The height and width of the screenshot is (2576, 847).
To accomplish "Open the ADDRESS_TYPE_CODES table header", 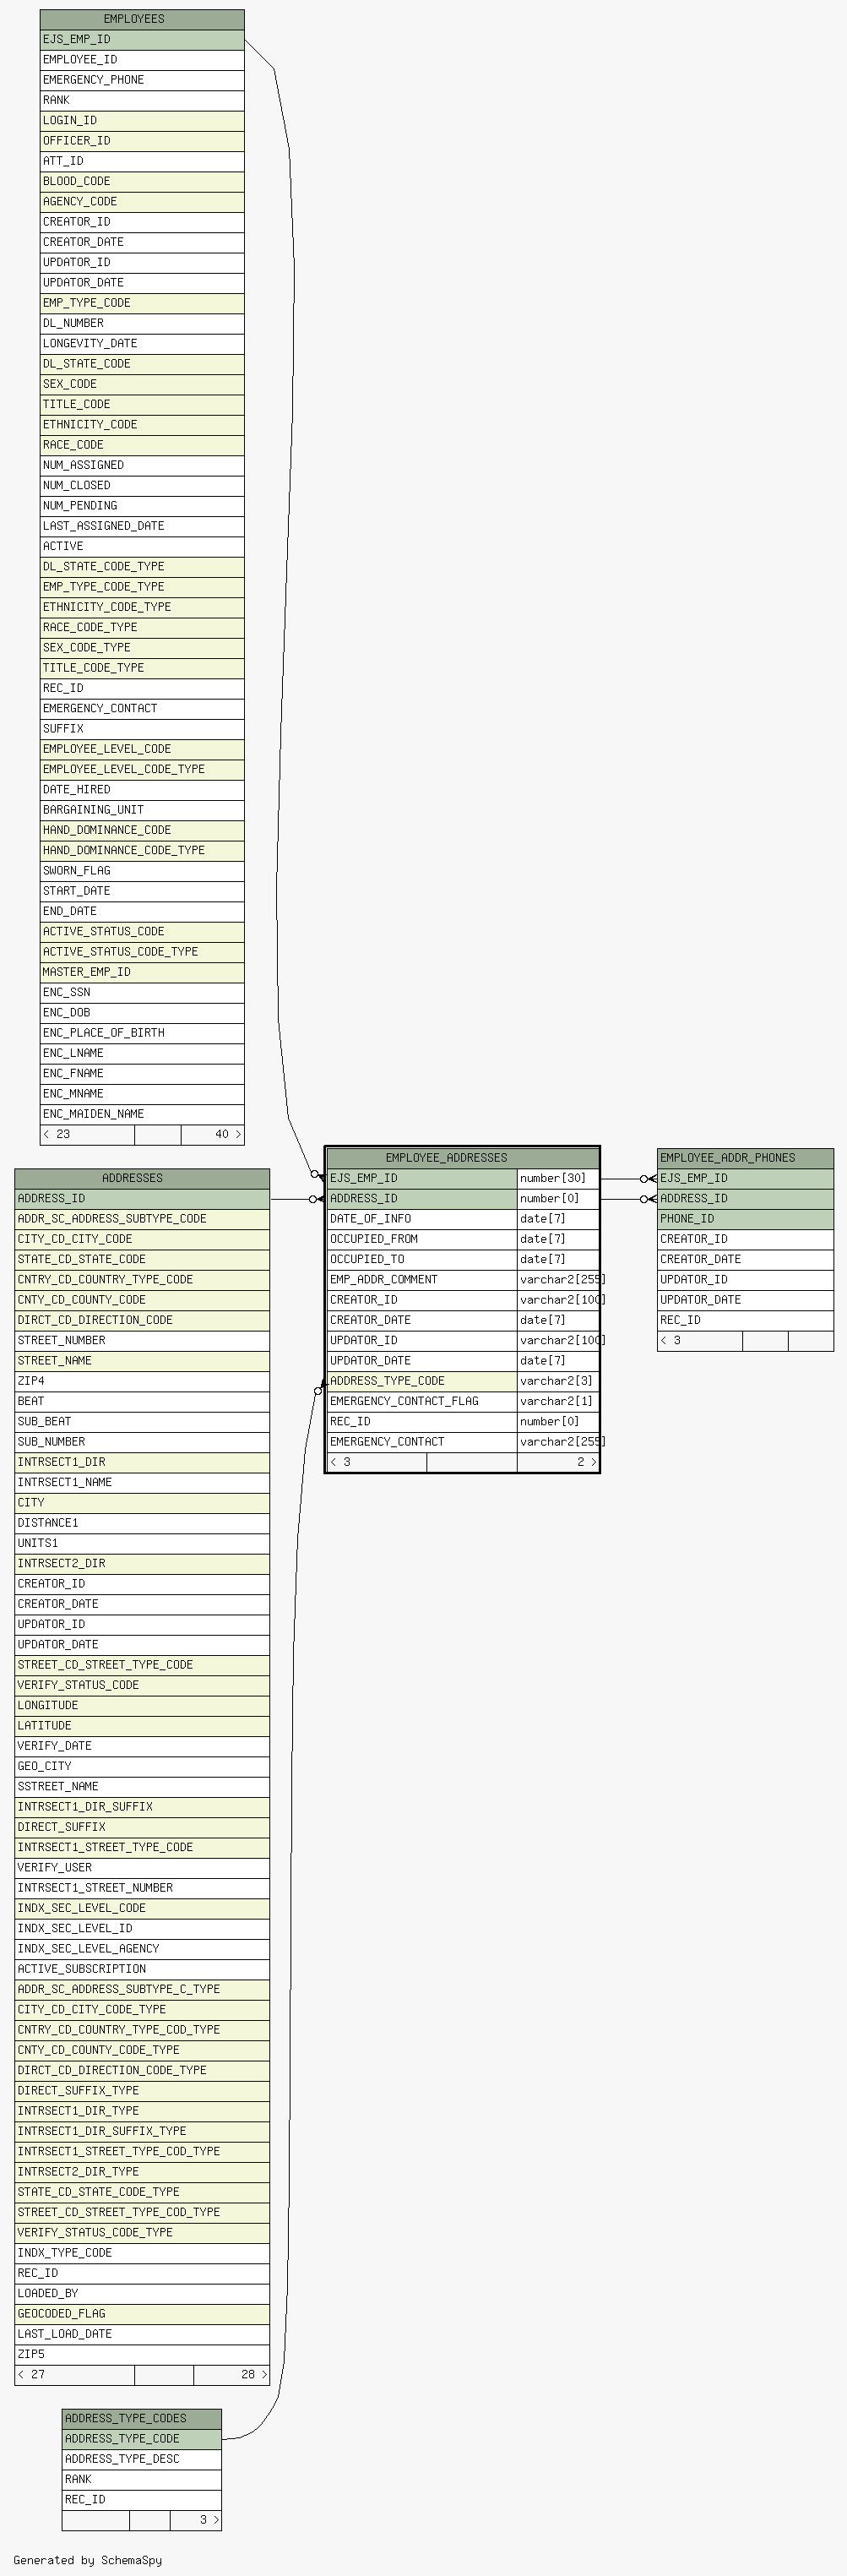I will (142, 2418).
